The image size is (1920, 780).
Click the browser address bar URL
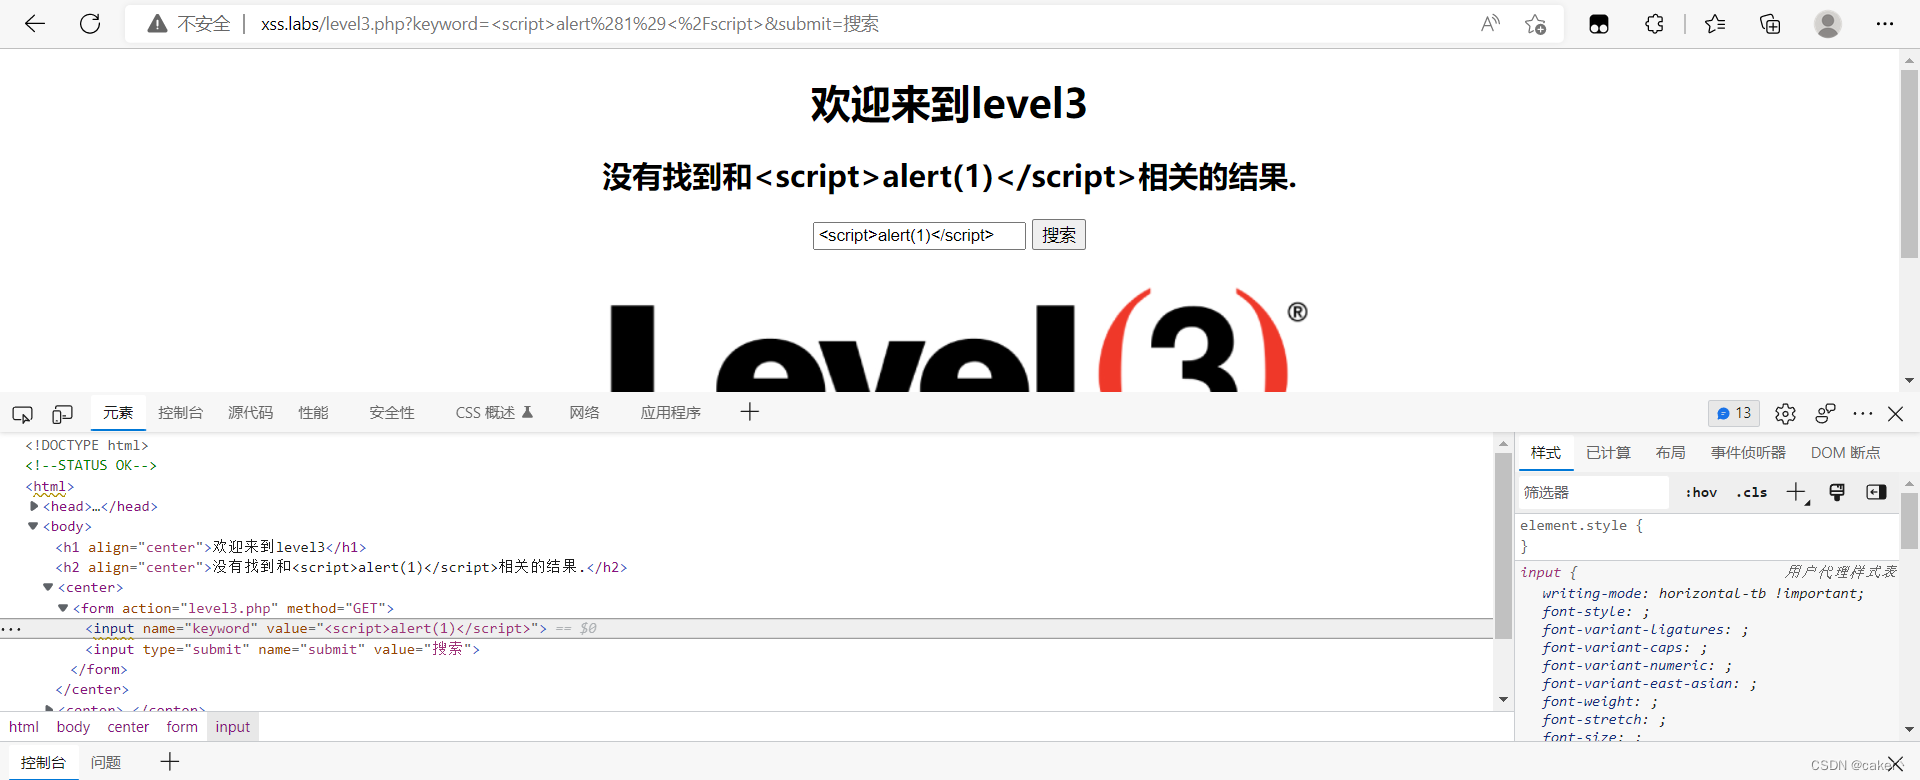[570, 24]
